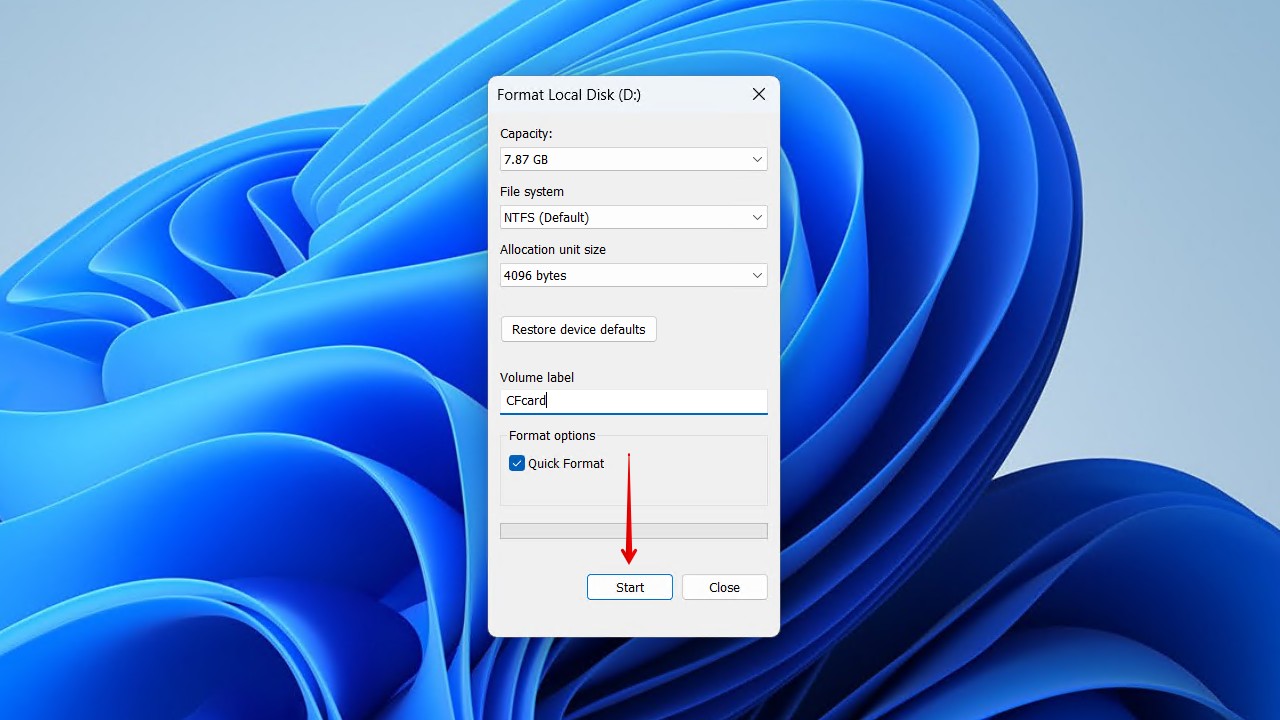Click the Capacity dropdown chevron arrow
The height and width of the screenshot is (720, 1280).
click(757, 159)
